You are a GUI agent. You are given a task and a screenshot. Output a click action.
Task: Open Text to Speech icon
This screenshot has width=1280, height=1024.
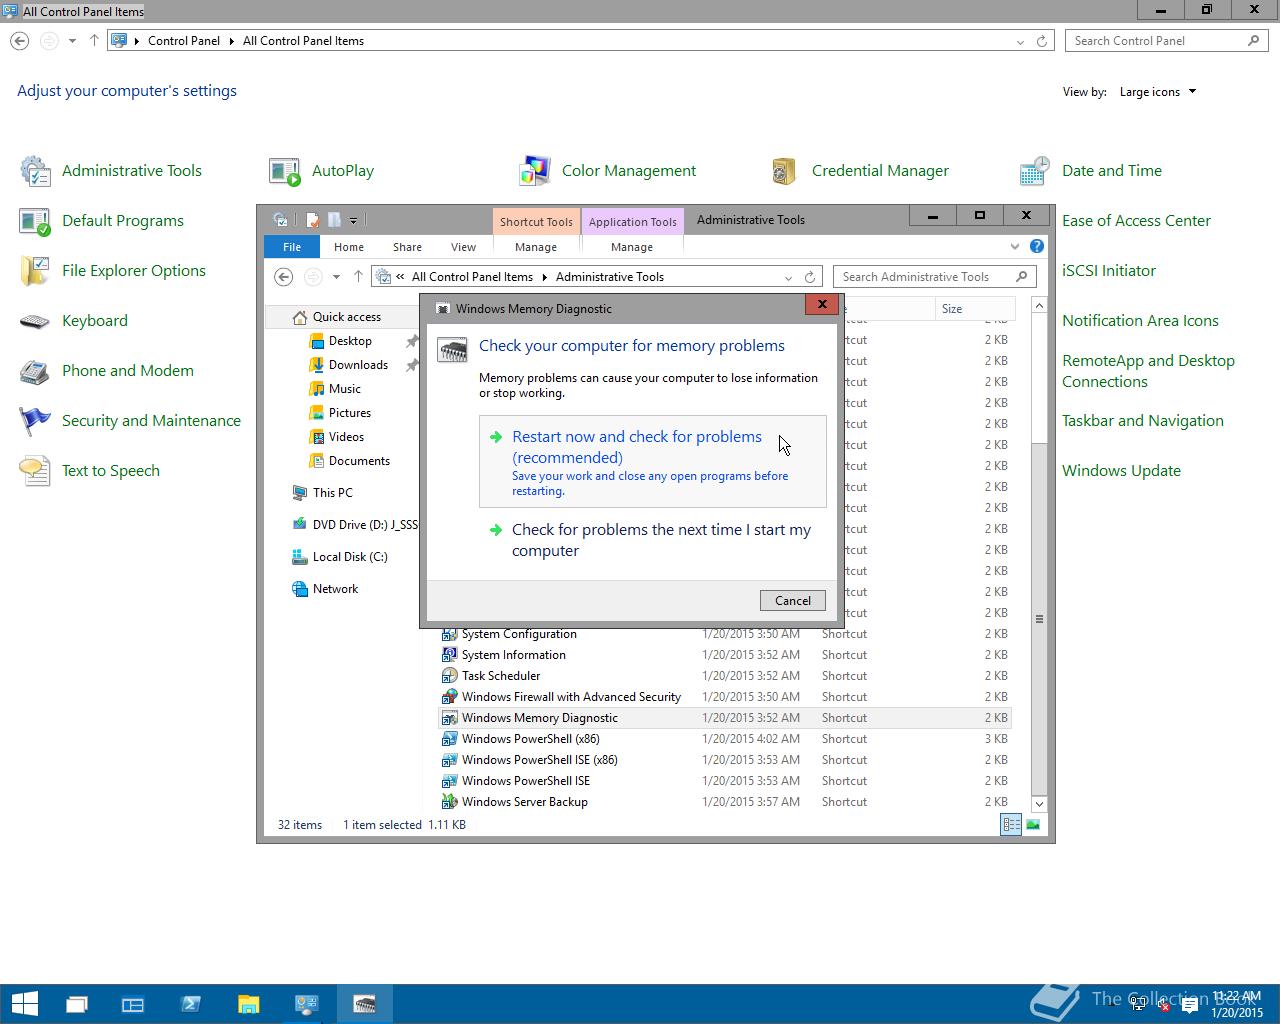(35, 471)
